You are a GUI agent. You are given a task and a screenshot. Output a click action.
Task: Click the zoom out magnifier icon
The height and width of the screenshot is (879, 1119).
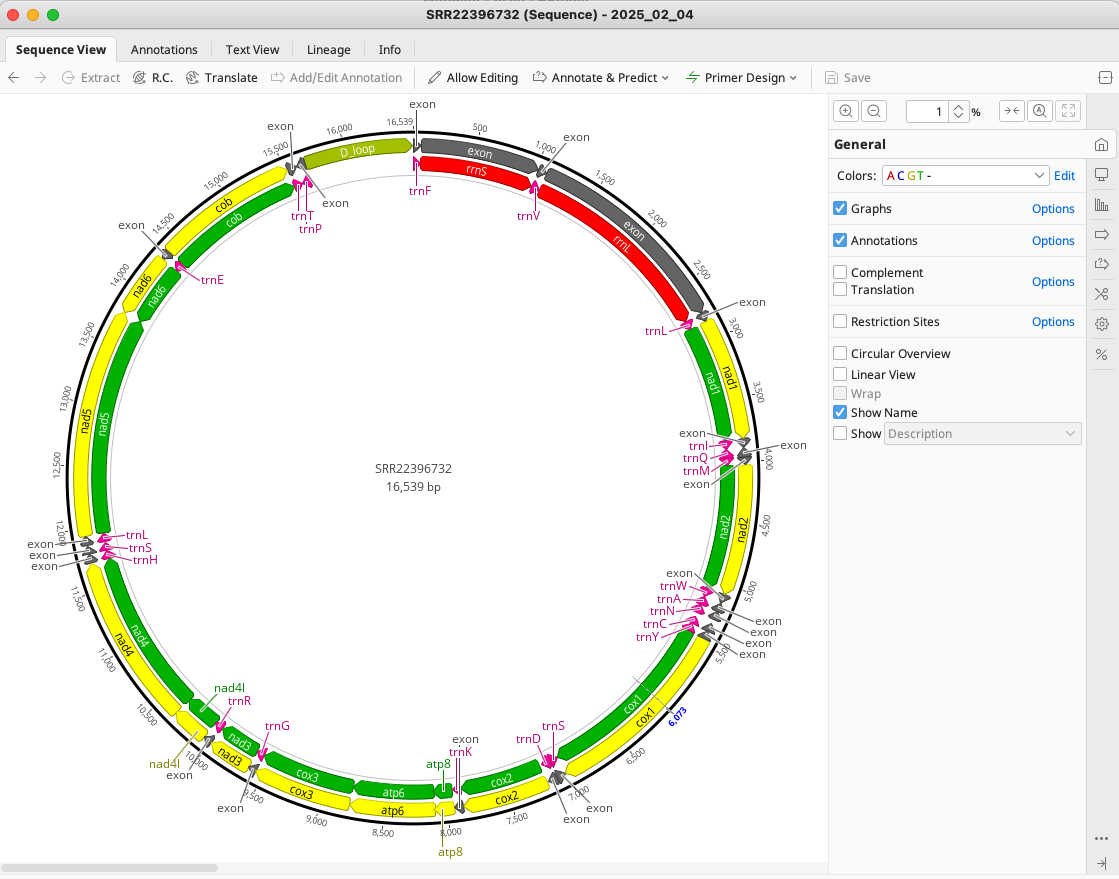click(x=874, y=111)
